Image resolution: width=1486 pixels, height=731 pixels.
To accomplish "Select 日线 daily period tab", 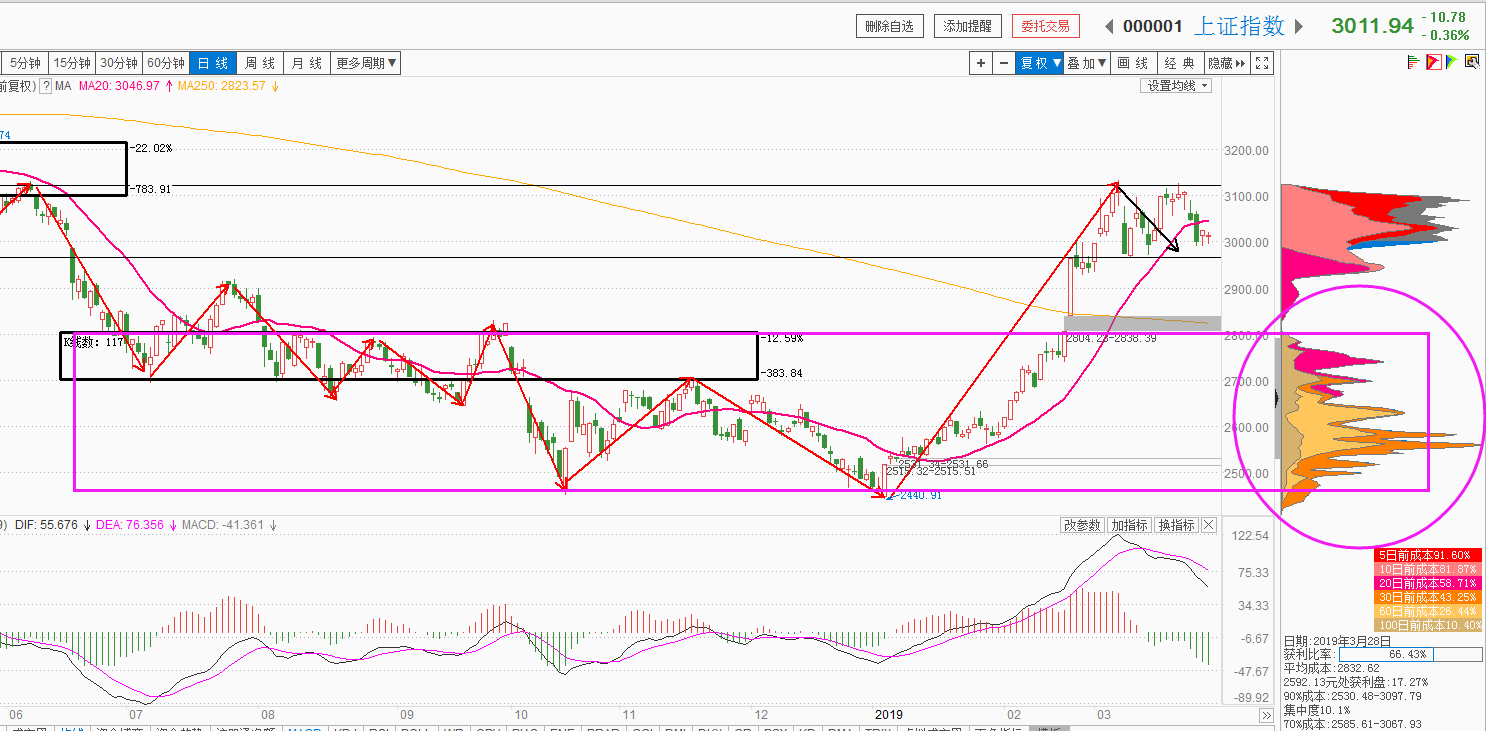I will point(213,63).
